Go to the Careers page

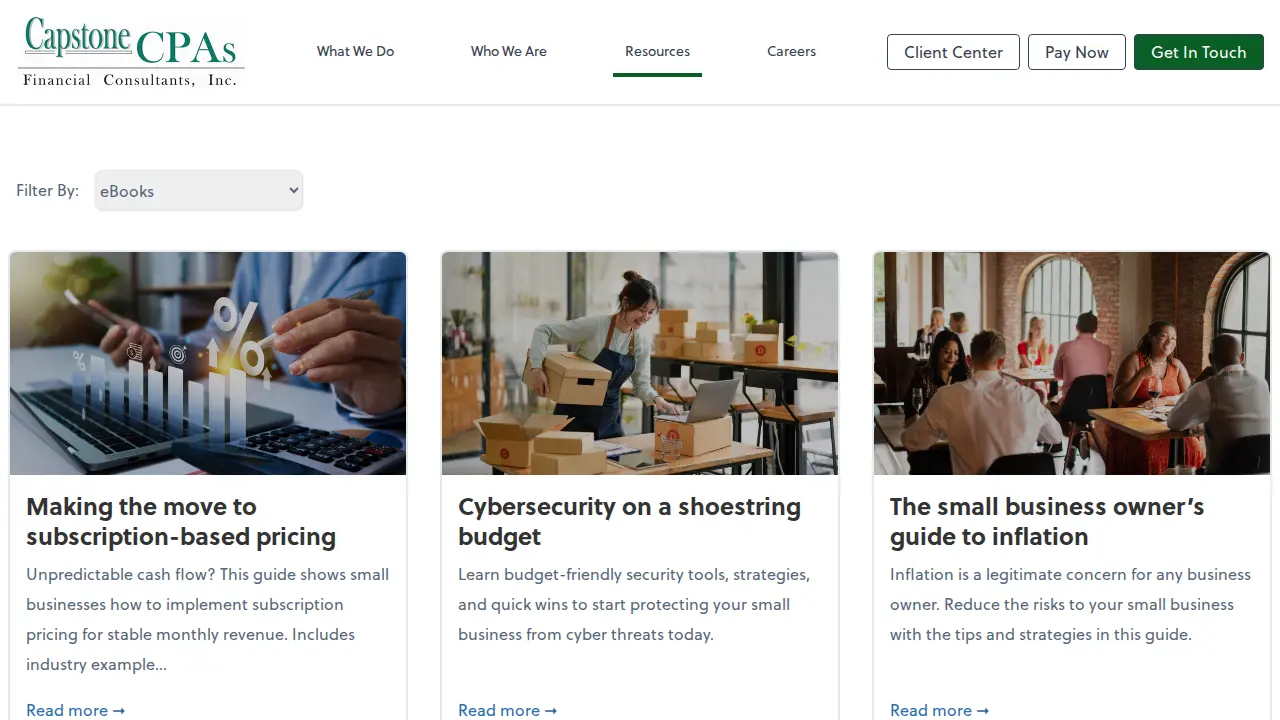coord(791,51)
